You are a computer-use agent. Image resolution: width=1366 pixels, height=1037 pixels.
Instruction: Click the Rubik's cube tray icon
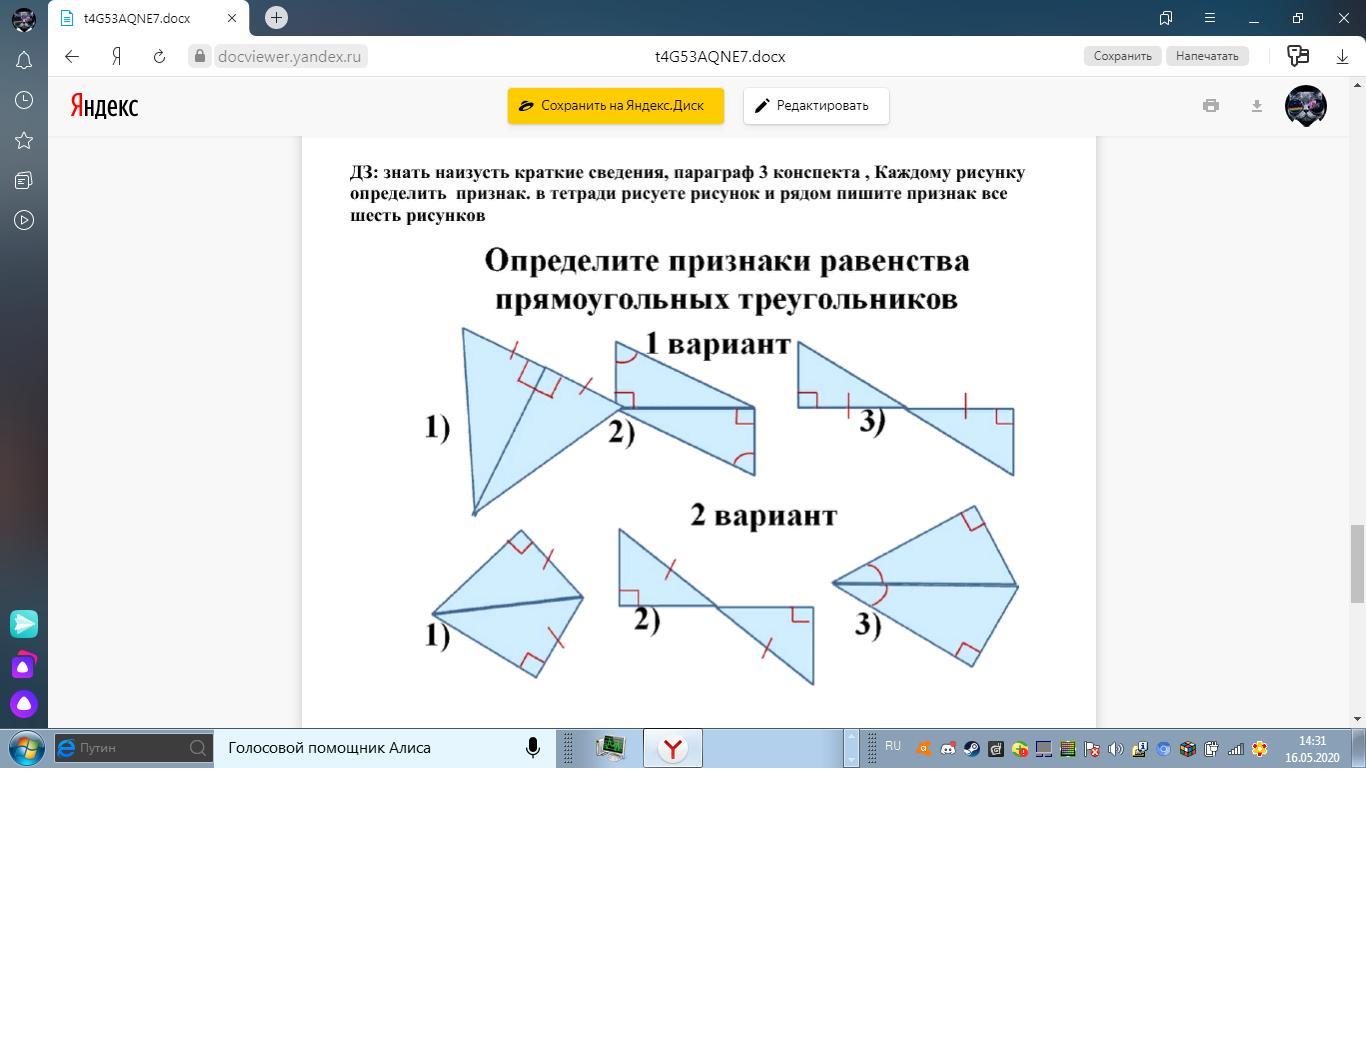point(1188,749)
